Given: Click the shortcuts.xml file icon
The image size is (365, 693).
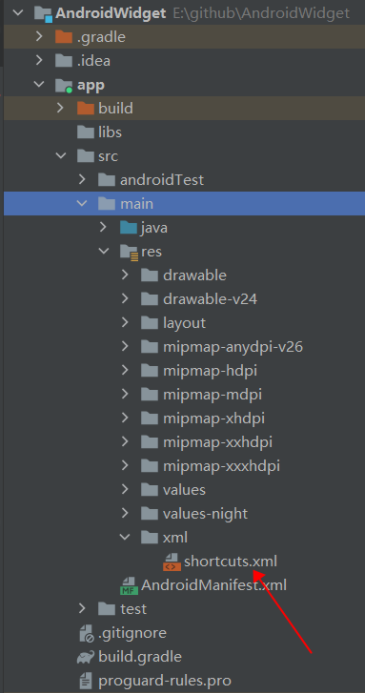Looking at the screenshot, I should coord(171,562).
